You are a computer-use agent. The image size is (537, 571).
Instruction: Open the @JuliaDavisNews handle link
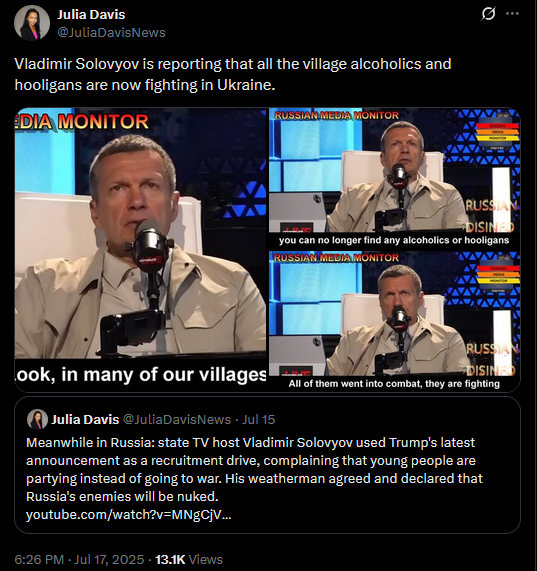[111, 32]
